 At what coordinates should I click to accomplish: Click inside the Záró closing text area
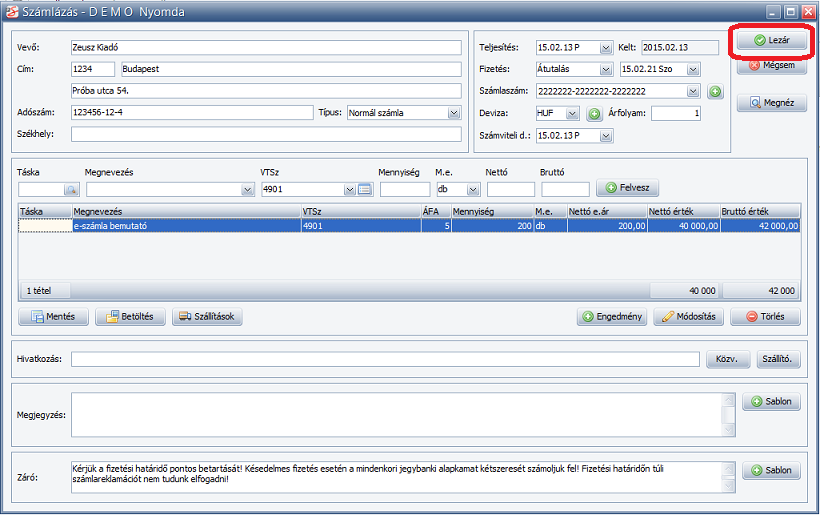point(397,477)
